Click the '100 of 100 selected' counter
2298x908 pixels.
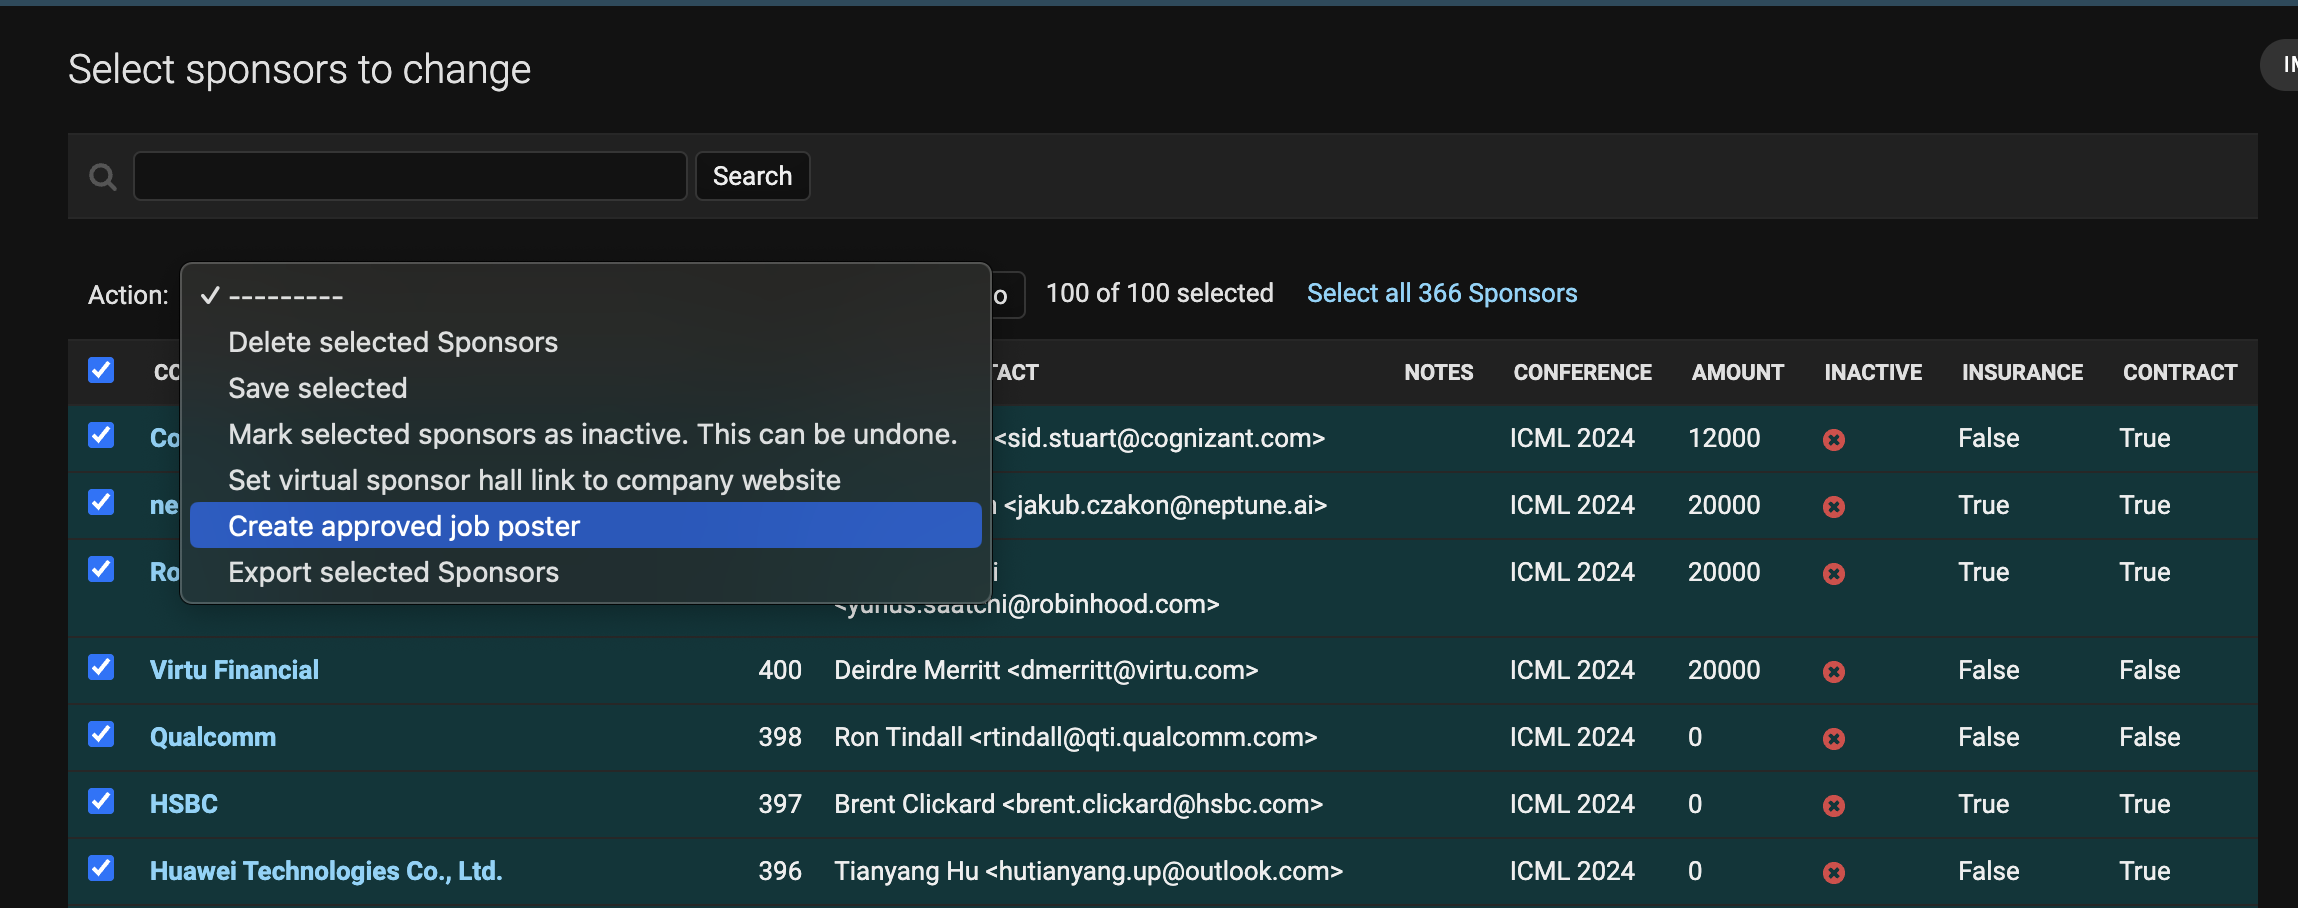coord(1160,293)
